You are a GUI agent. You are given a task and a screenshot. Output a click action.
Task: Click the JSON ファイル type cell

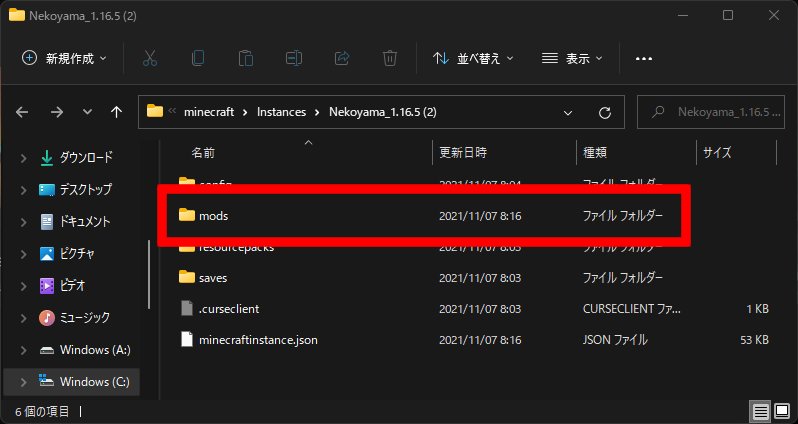point(615,340)
